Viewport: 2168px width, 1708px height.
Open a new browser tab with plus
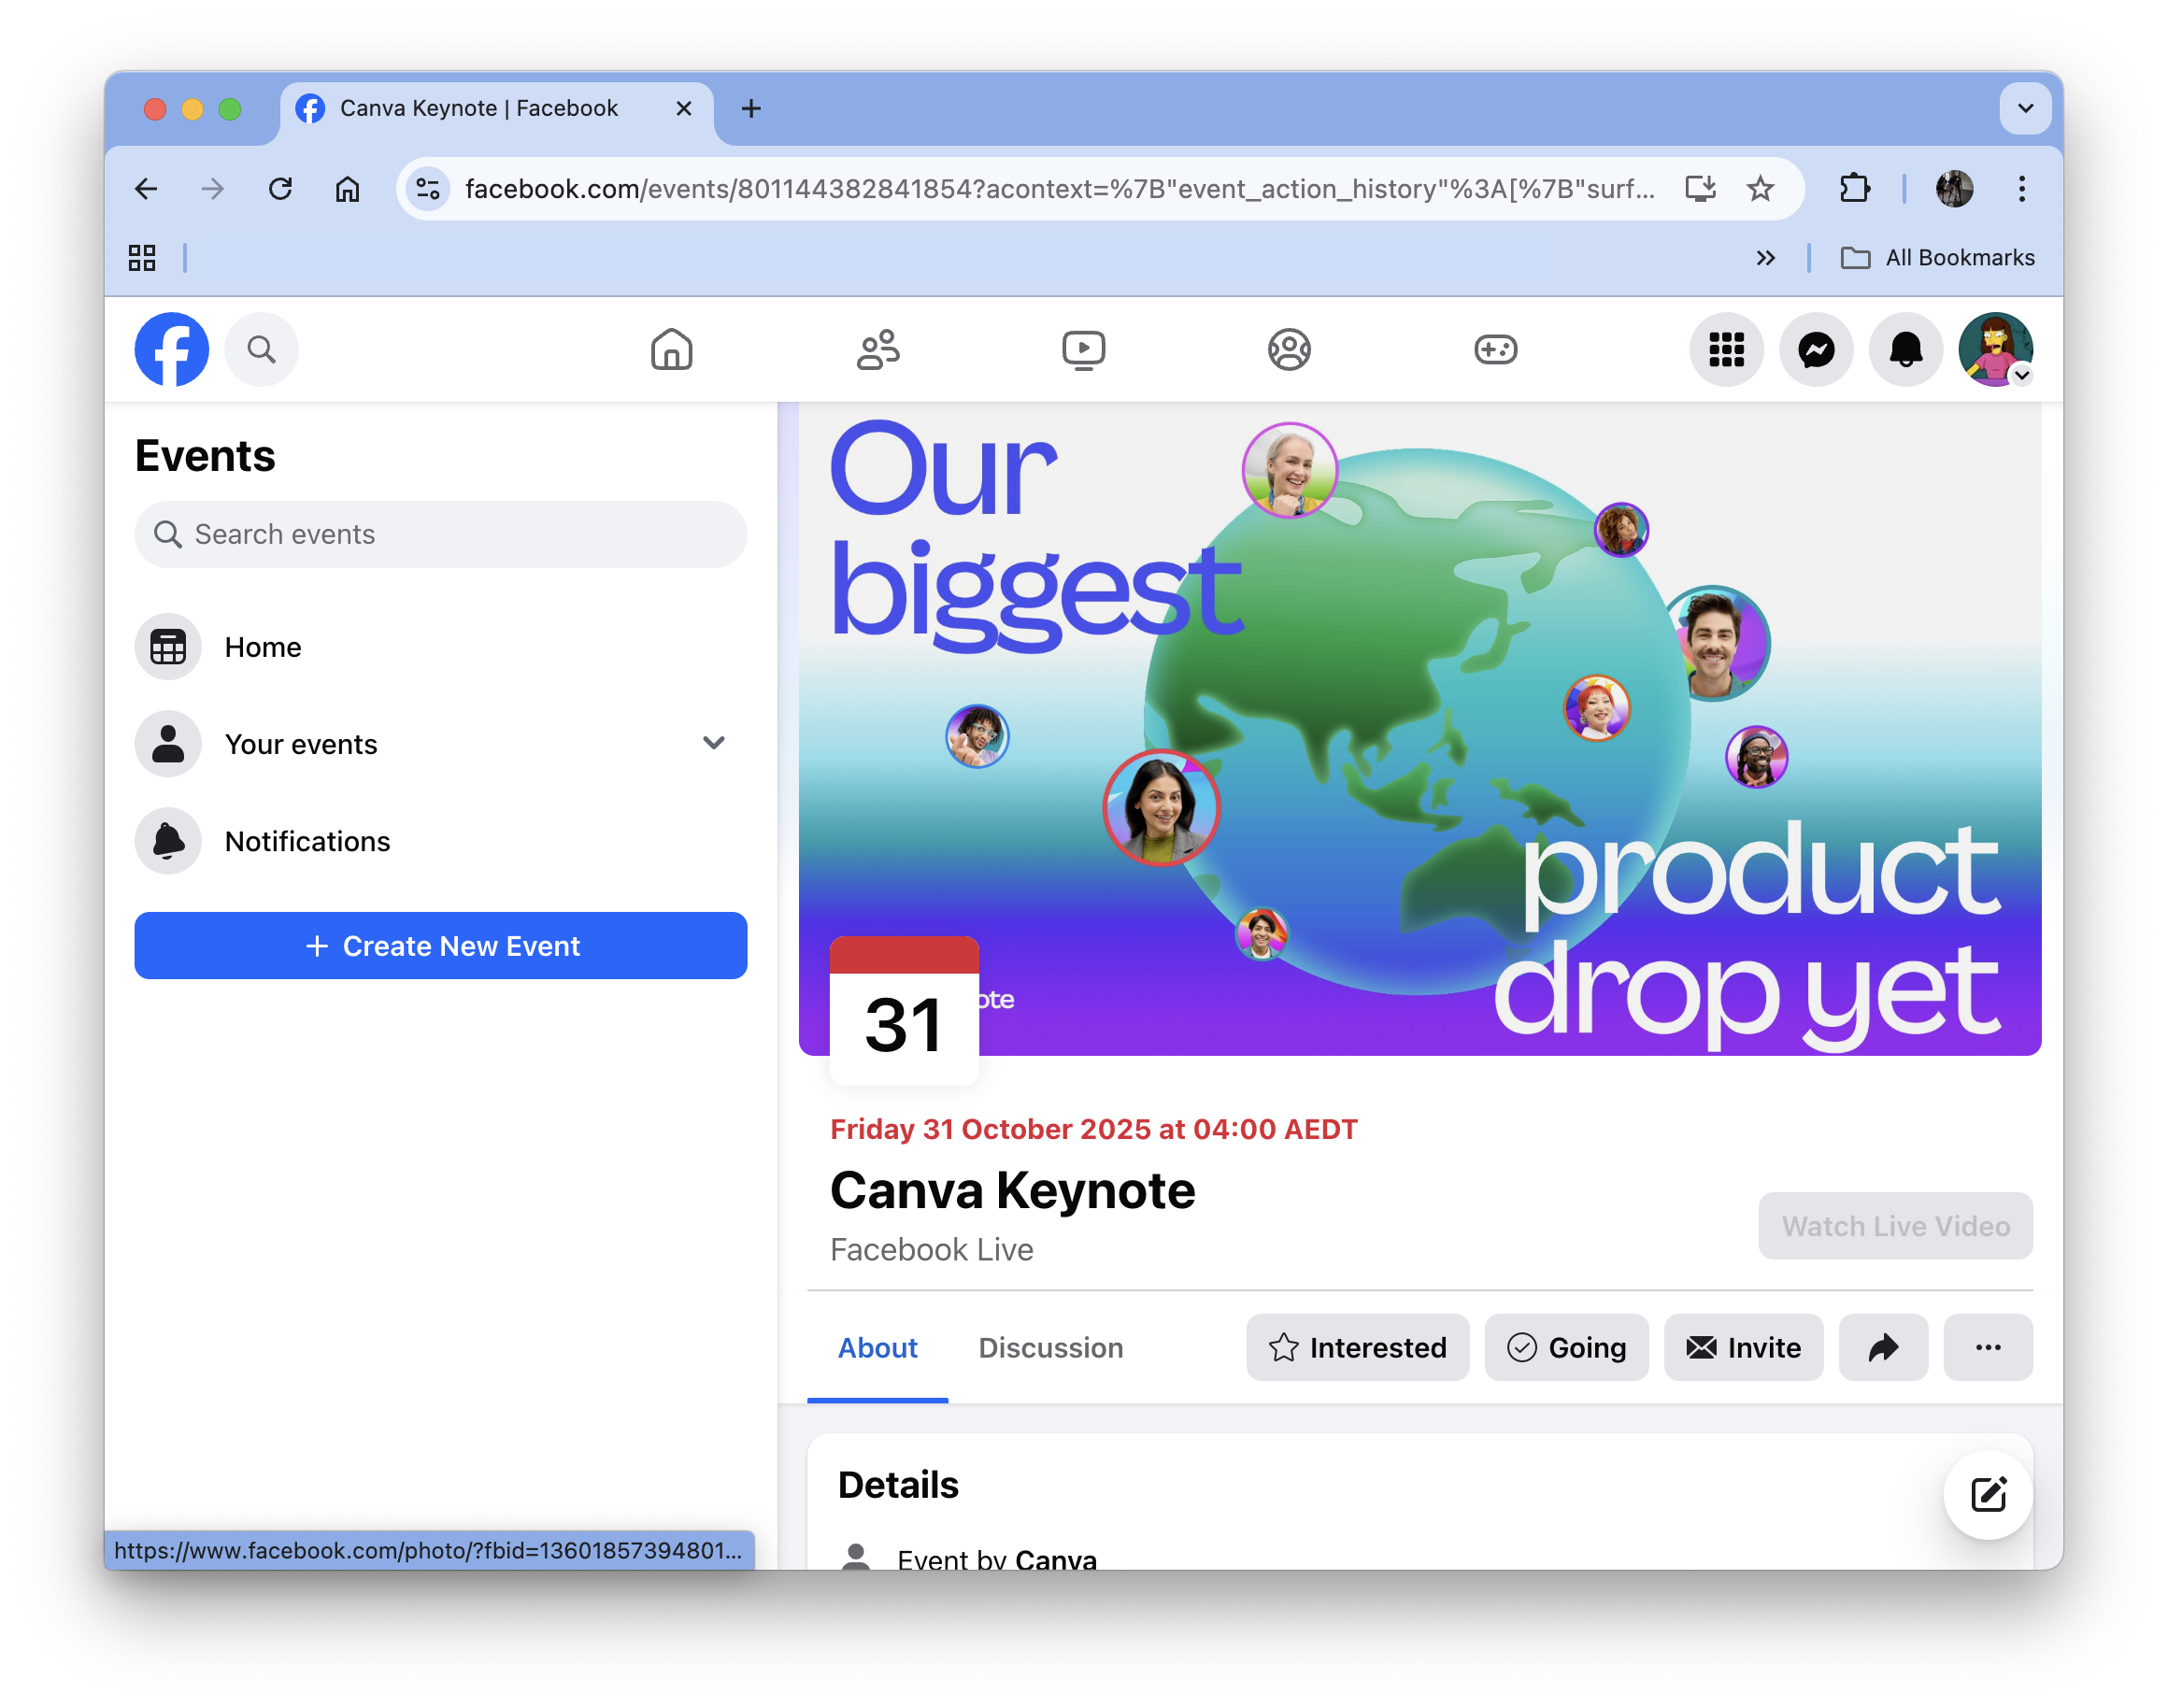click(x=751, y=107)
